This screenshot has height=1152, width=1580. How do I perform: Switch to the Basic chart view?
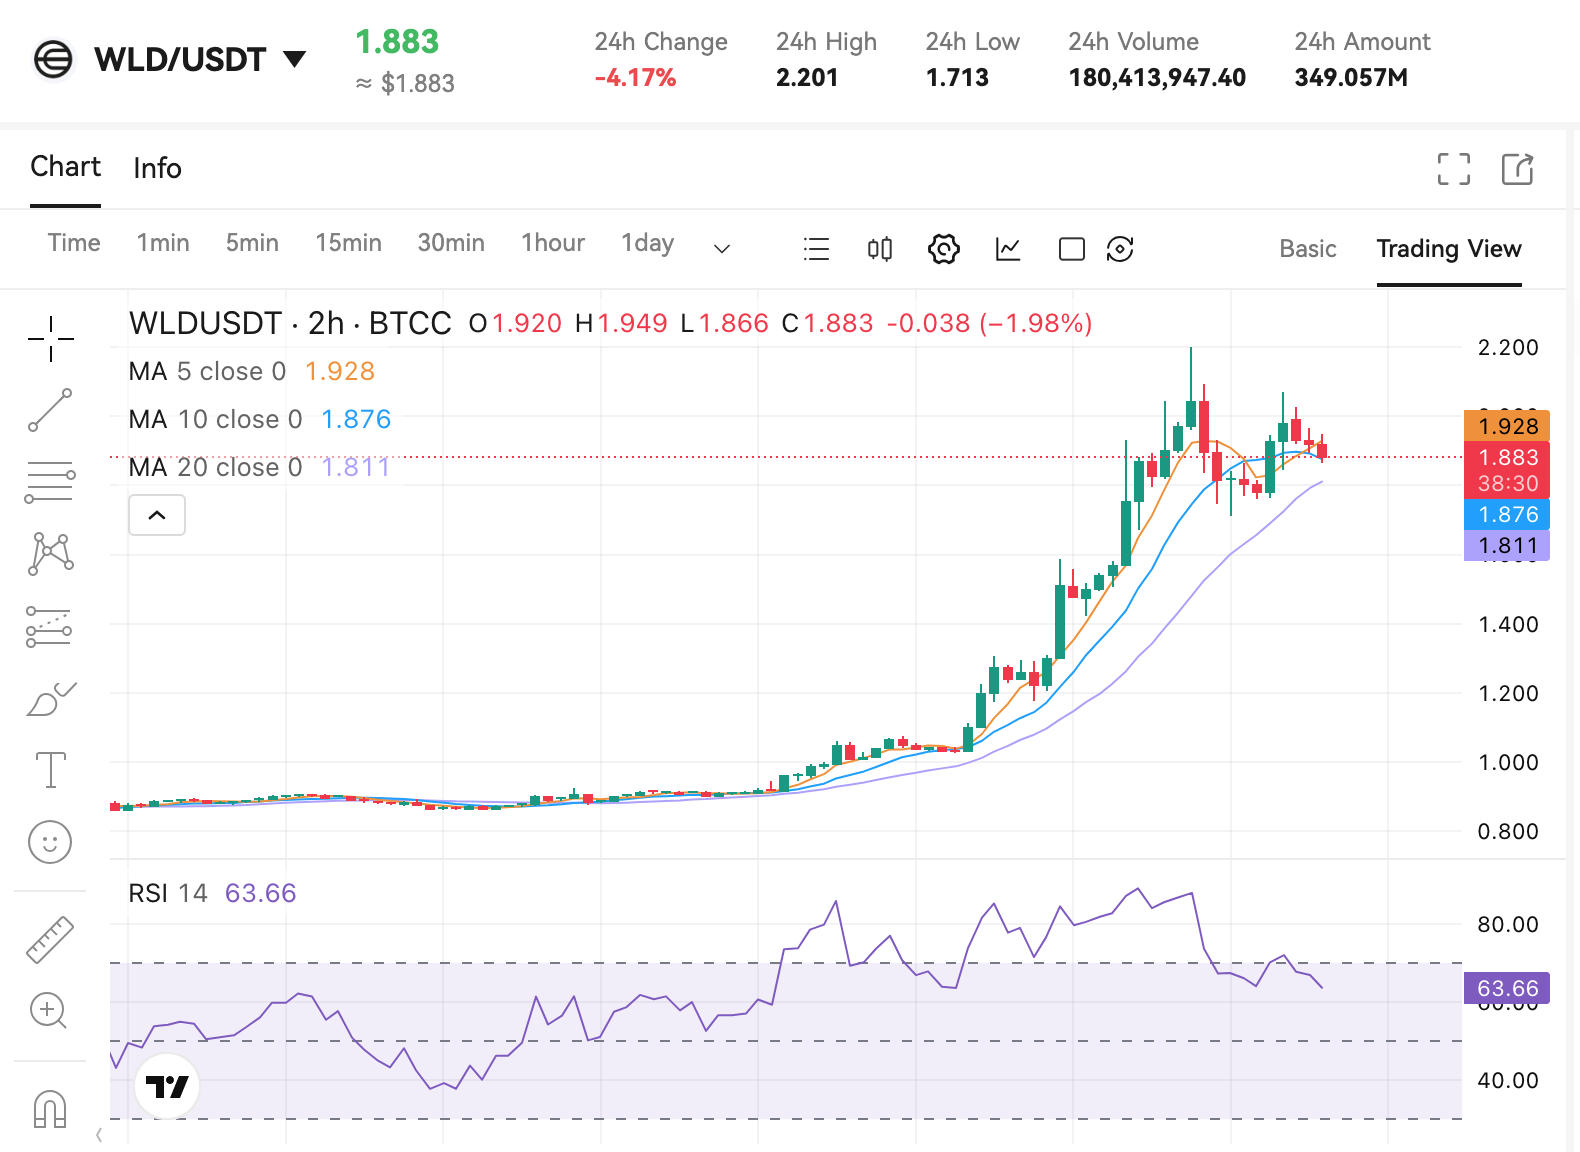1307,249
